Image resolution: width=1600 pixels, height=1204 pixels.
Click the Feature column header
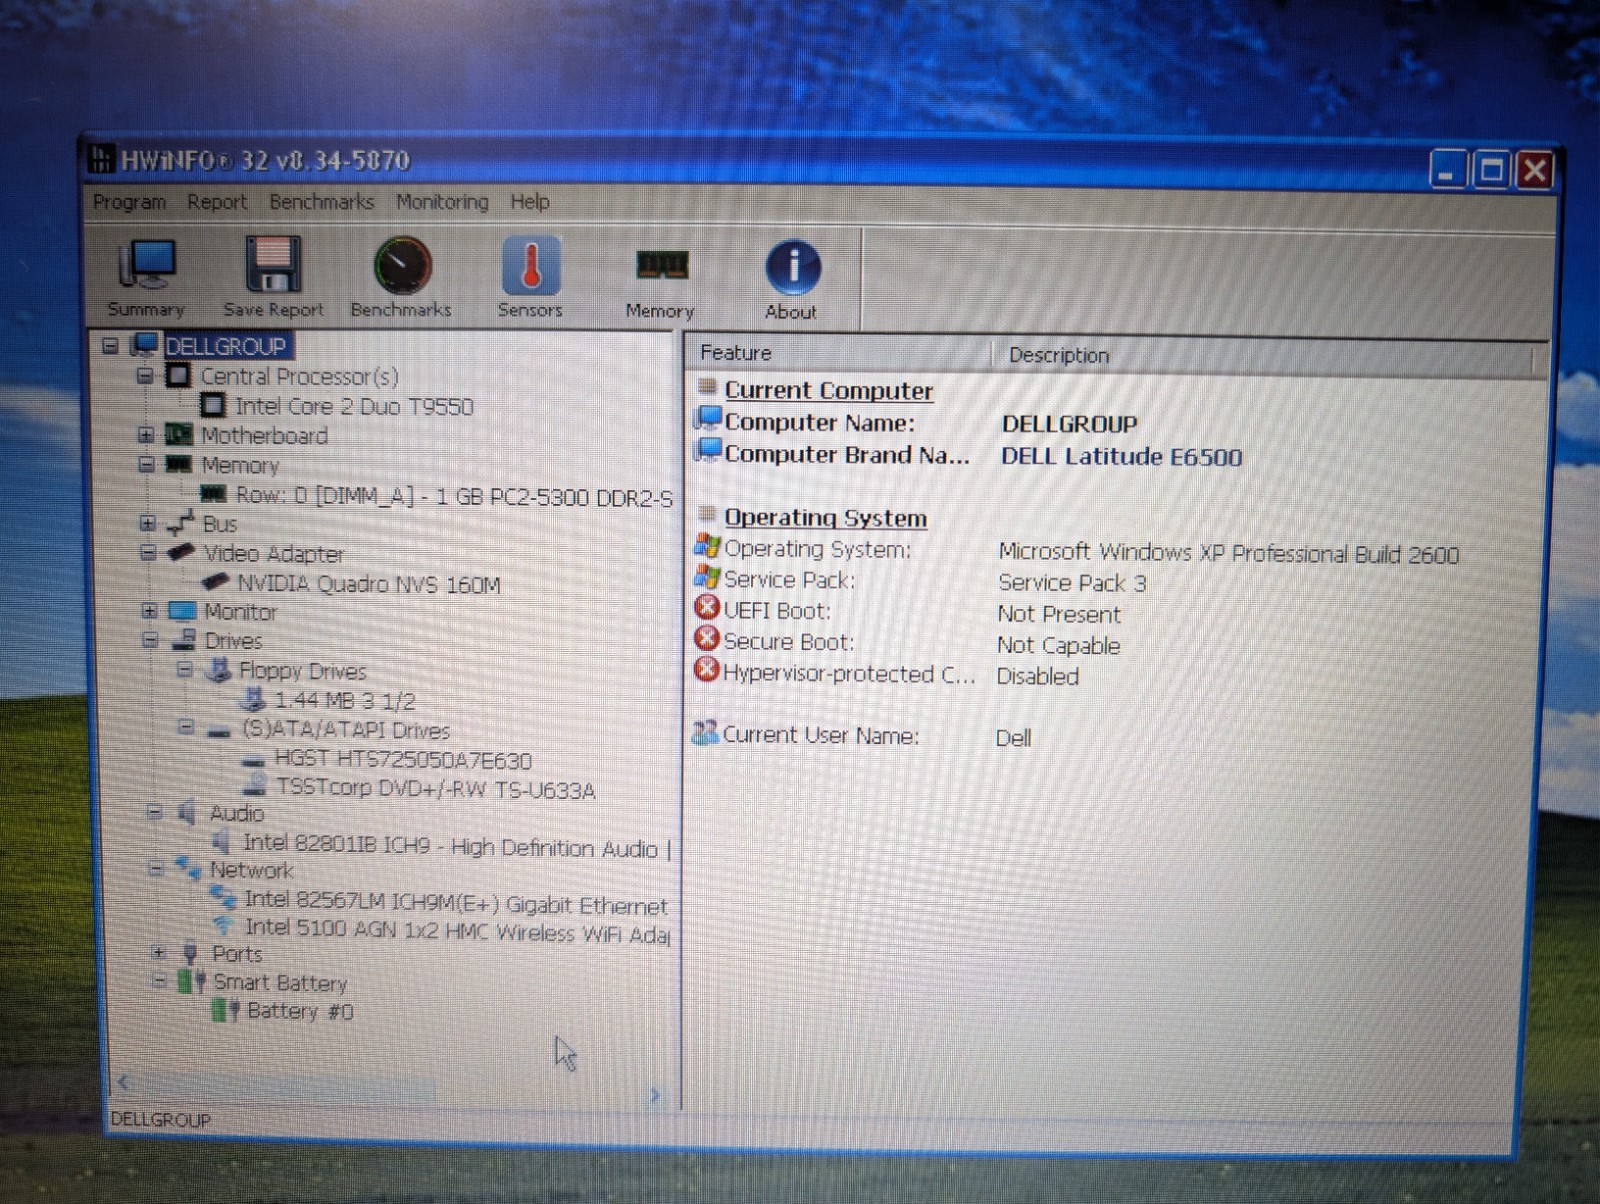(x=839, y=353)
